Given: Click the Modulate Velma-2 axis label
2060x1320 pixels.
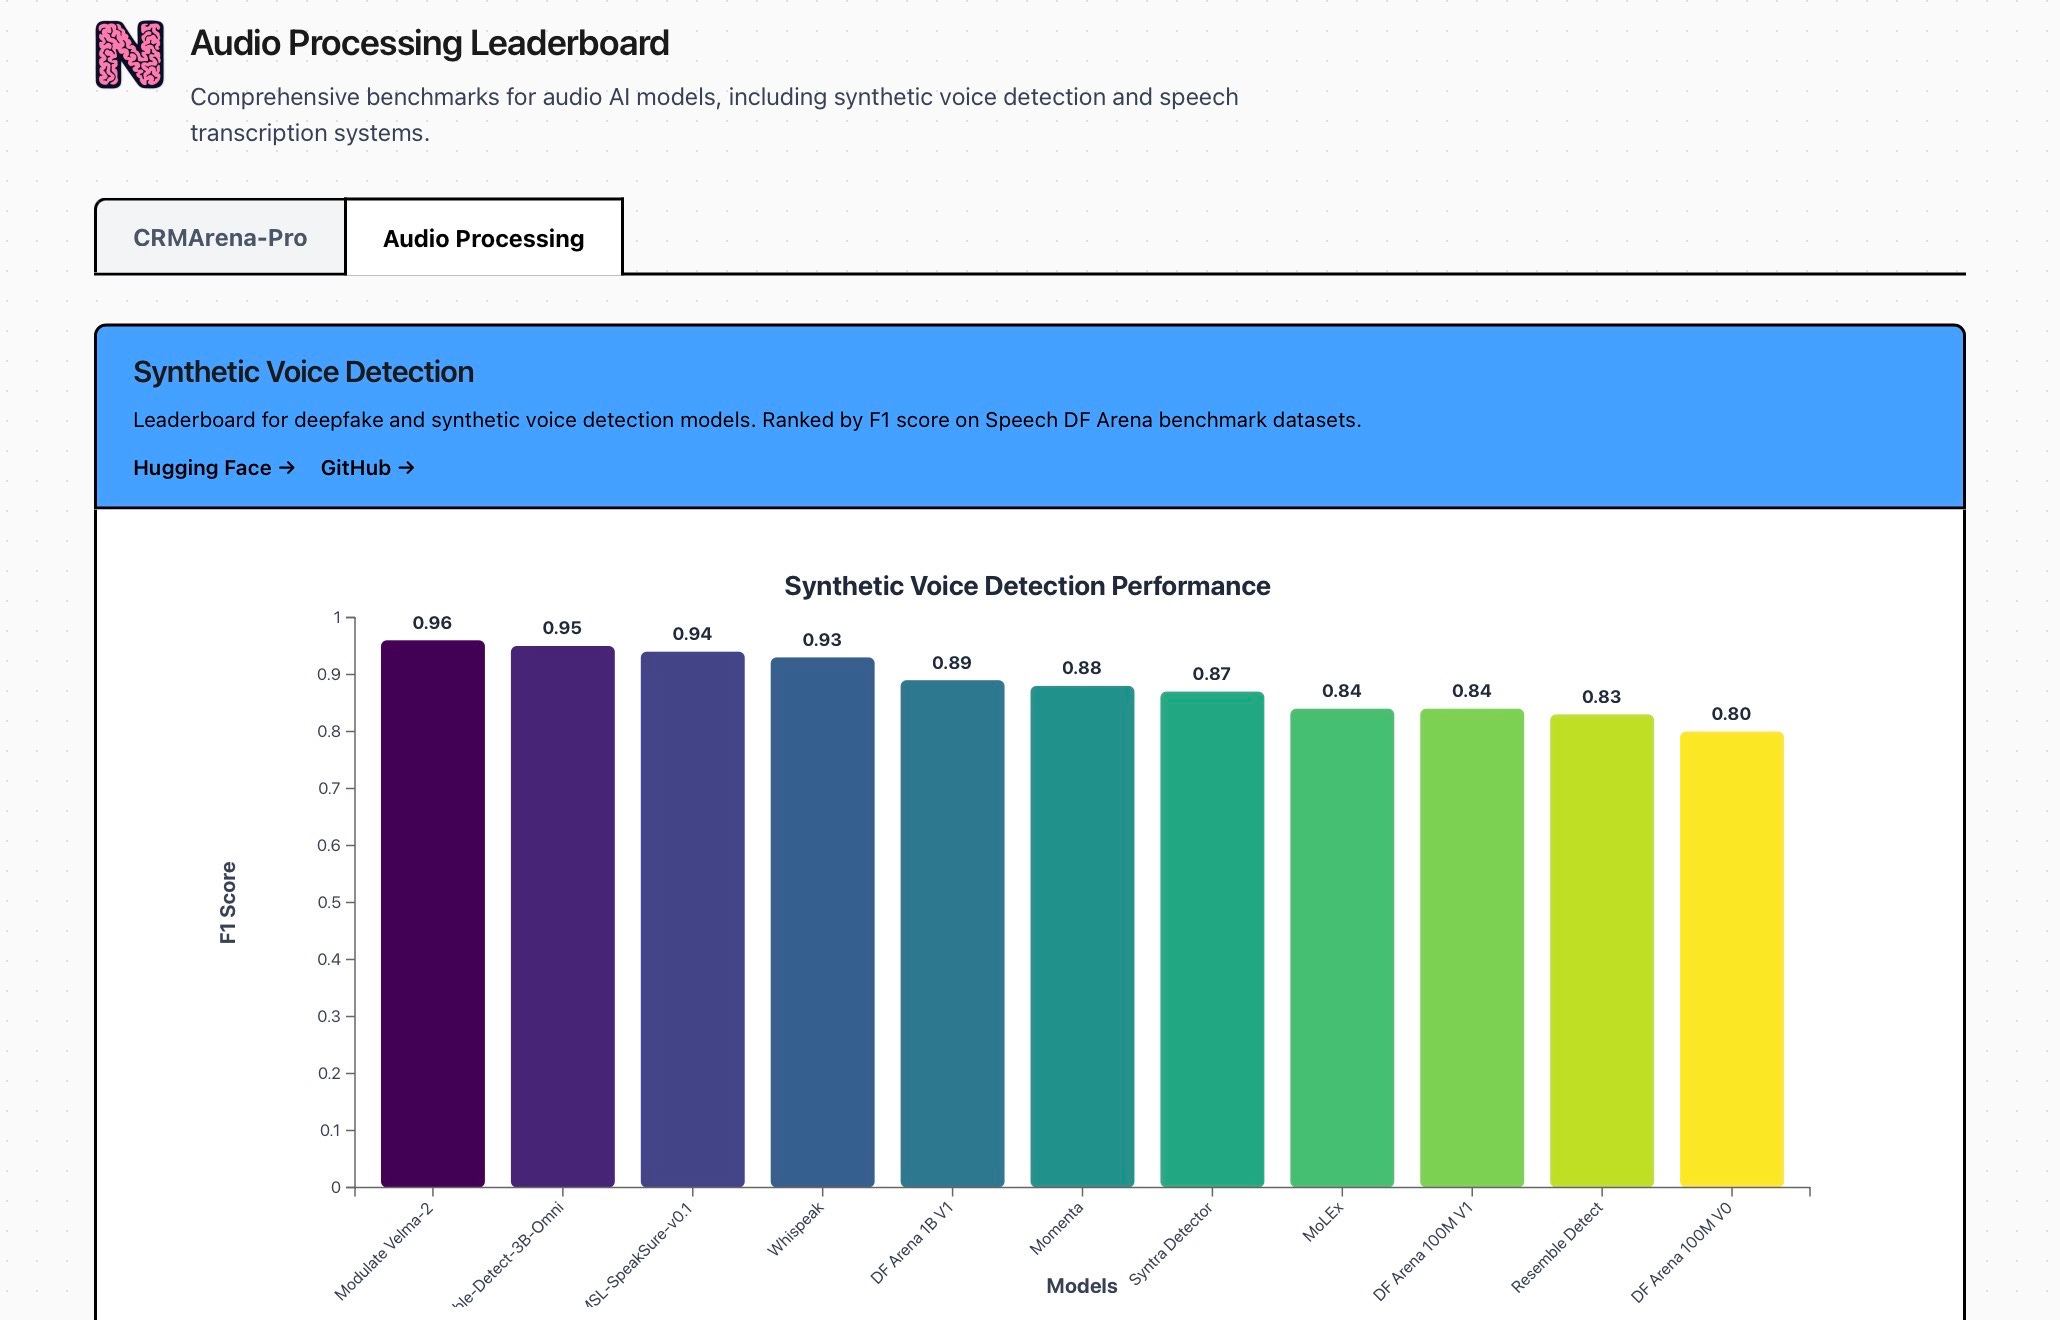Looking at the screenshot, I should [384, 1251].
